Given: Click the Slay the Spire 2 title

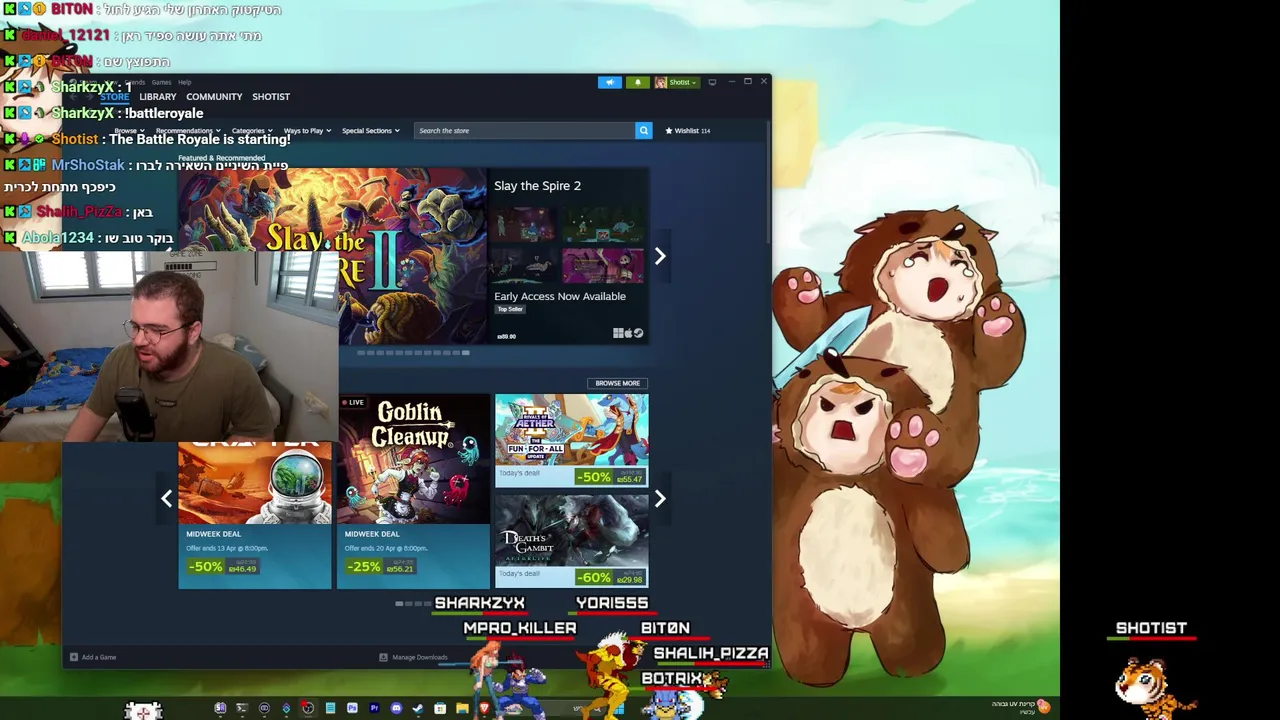Looking at the screenshot, I should tap(537, 186).
